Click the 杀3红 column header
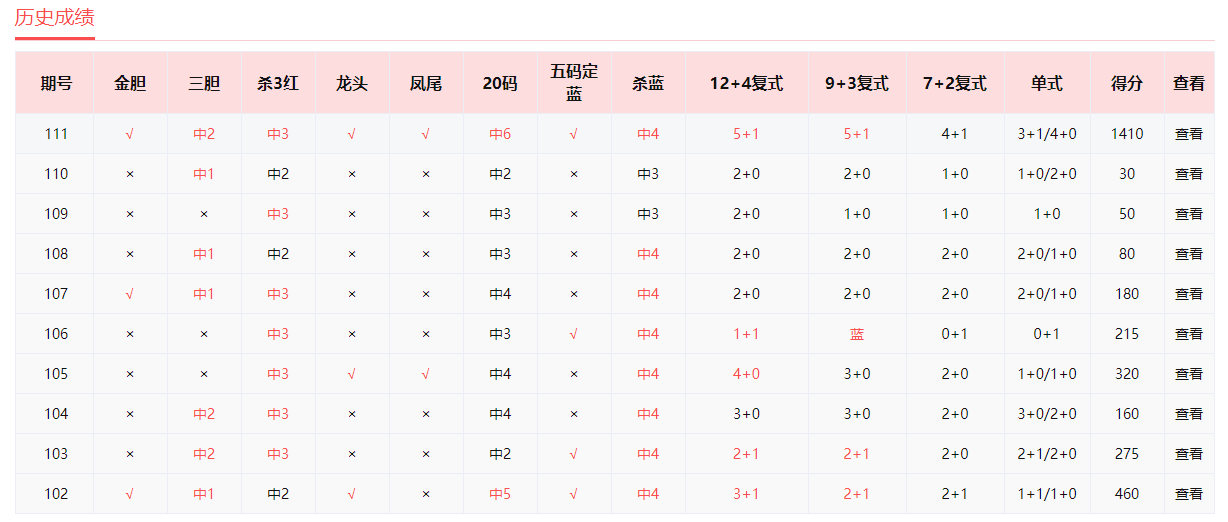 (x=278, y=83)
